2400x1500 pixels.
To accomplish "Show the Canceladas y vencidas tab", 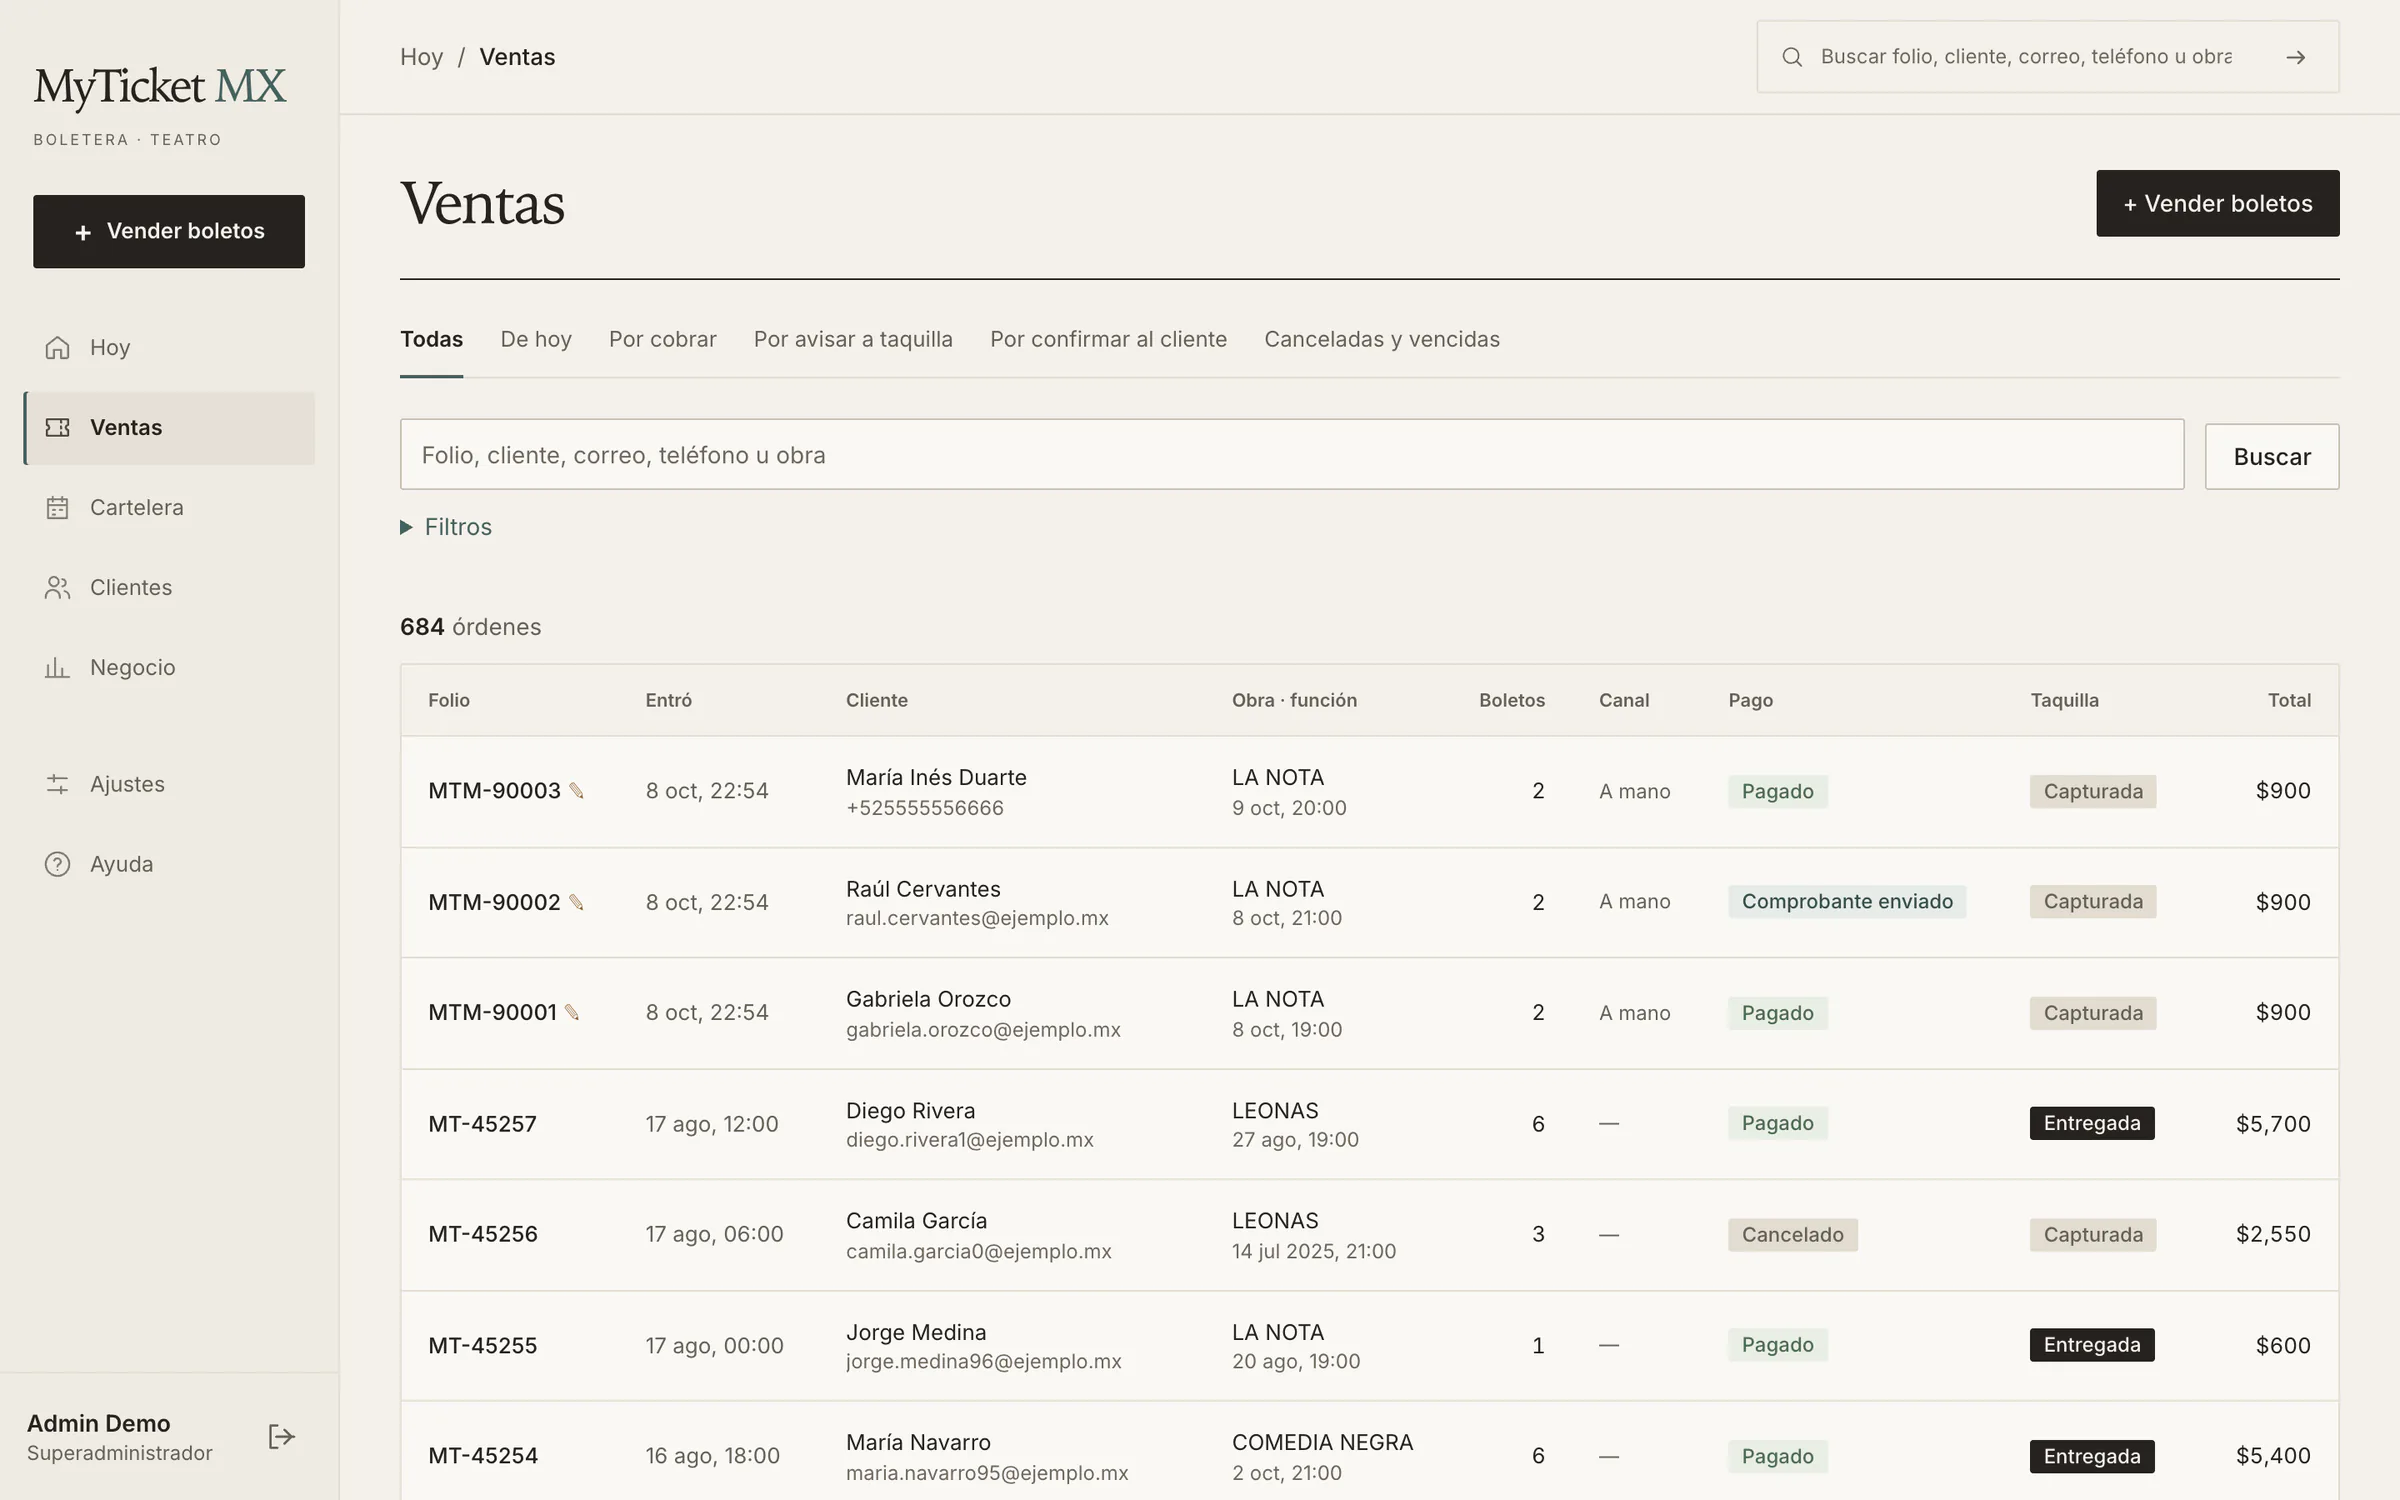I will [1382, 339].
